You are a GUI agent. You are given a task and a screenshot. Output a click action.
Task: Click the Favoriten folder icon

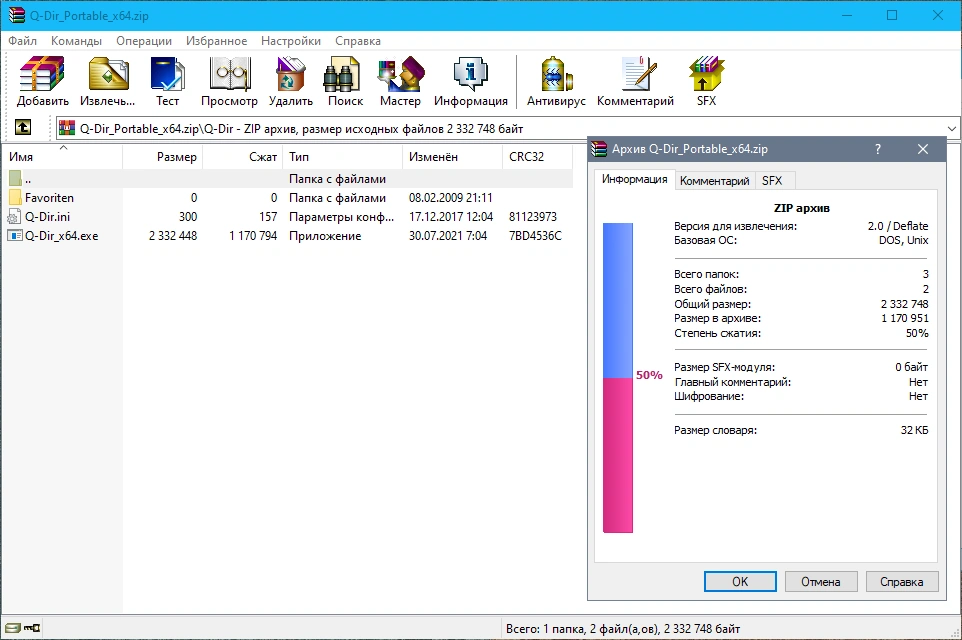point(15,198)
